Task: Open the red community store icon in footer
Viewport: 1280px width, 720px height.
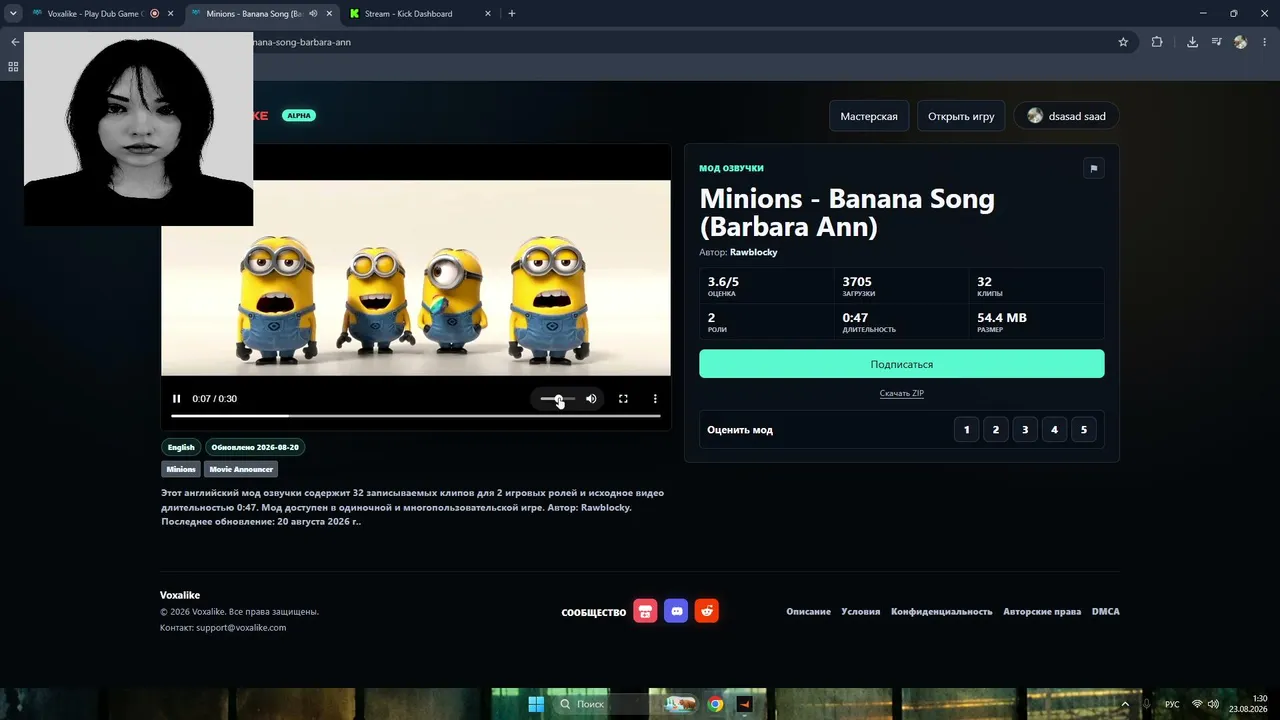Action: point(646,611)
